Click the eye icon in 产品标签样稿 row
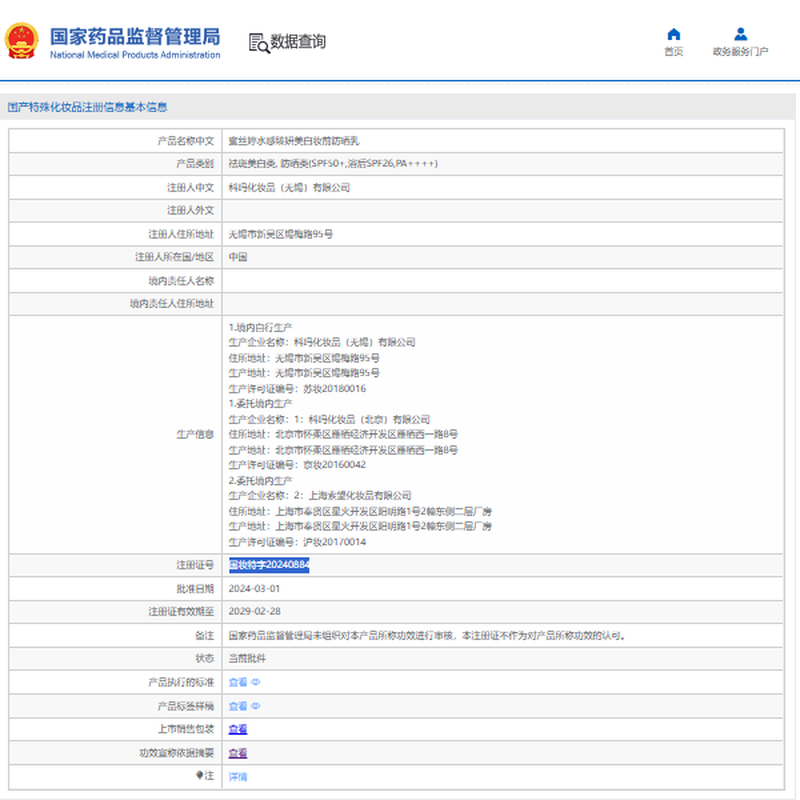Image resolution: width=800 pixels, height=800 pixels. pyautogui.click(x=256, y=706)
